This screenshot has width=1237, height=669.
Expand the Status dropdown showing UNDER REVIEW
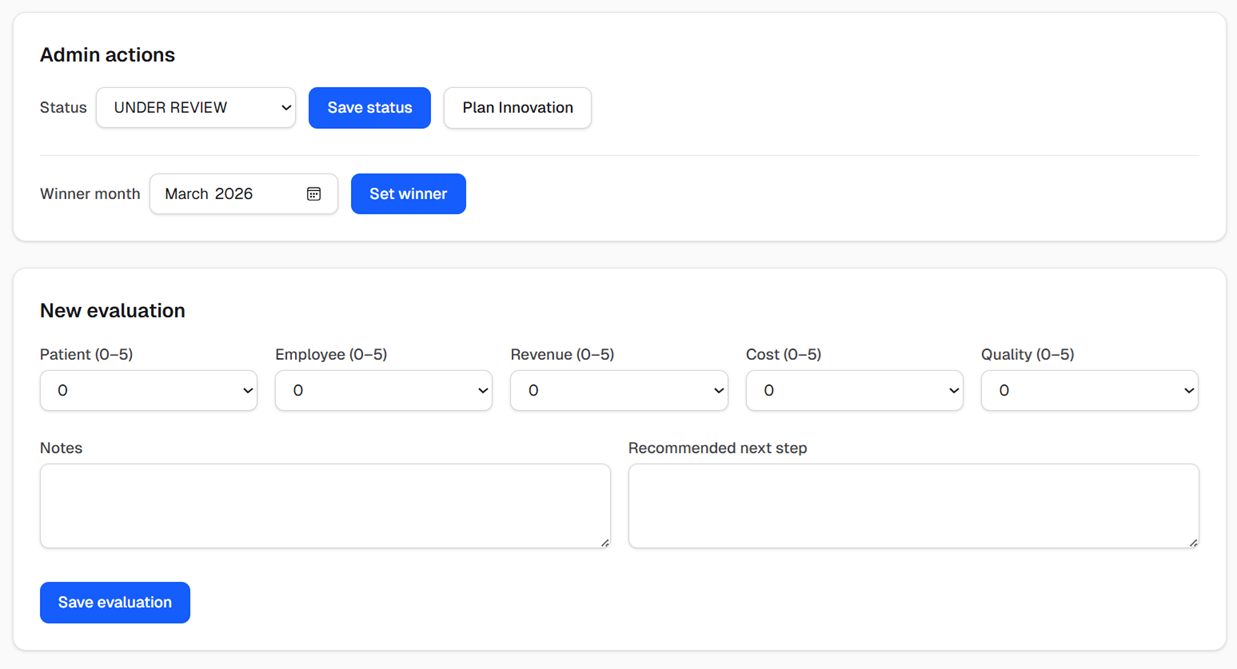pos(196,108)
